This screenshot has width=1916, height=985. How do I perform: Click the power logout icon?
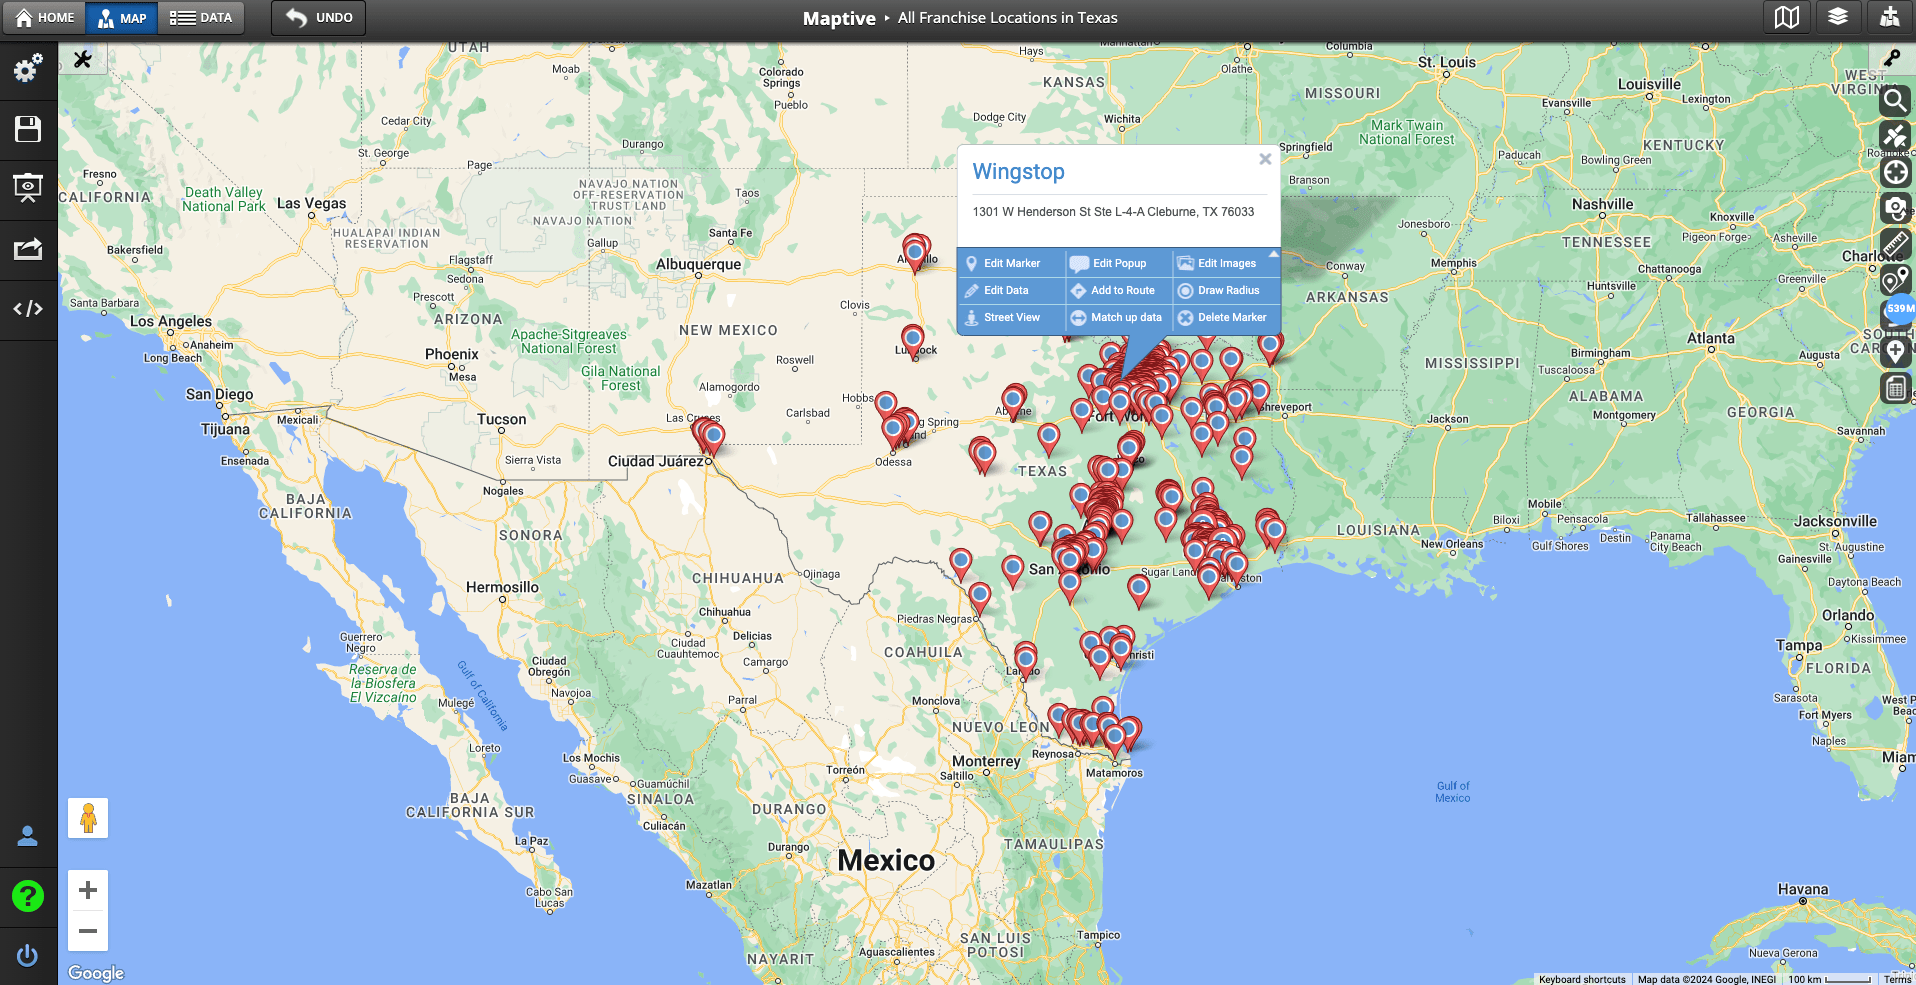pos(28,956)
